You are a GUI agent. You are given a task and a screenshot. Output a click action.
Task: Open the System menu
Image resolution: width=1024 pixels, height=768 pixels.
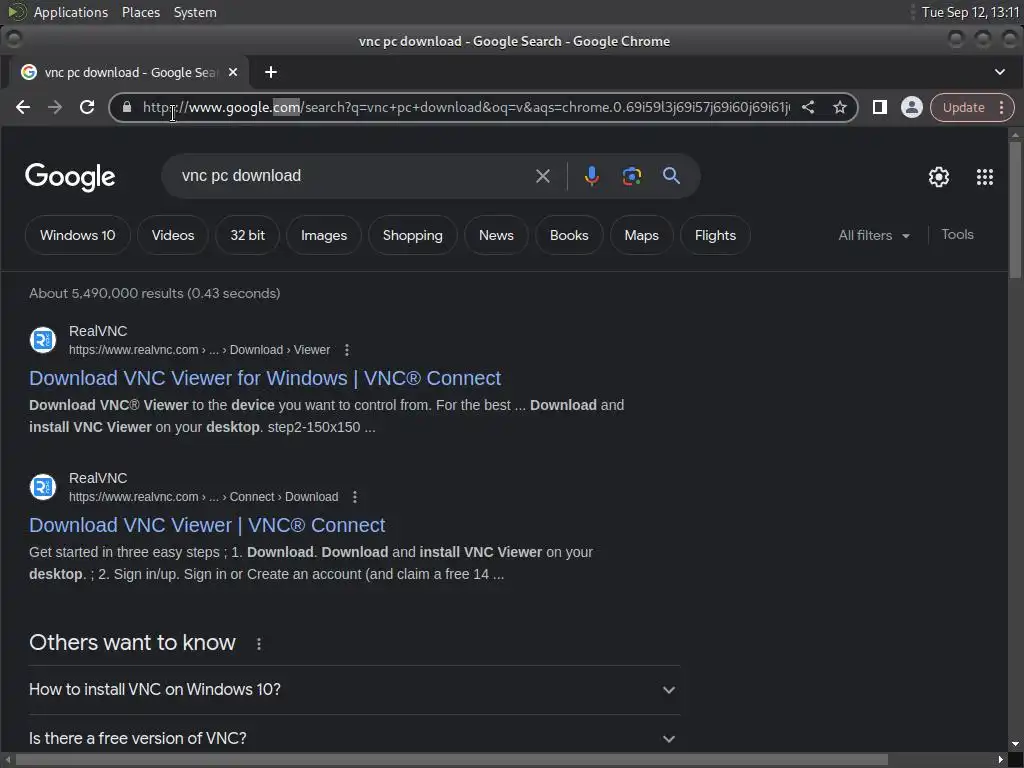tap(195, 12)
